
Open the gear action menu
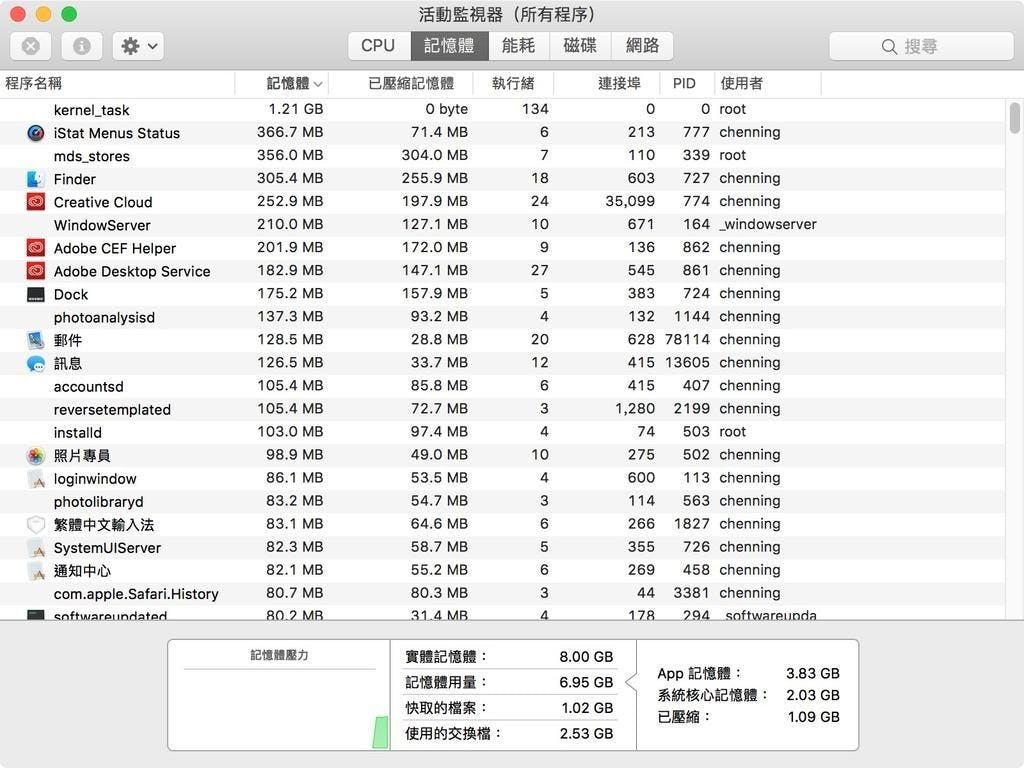[138, 46]
